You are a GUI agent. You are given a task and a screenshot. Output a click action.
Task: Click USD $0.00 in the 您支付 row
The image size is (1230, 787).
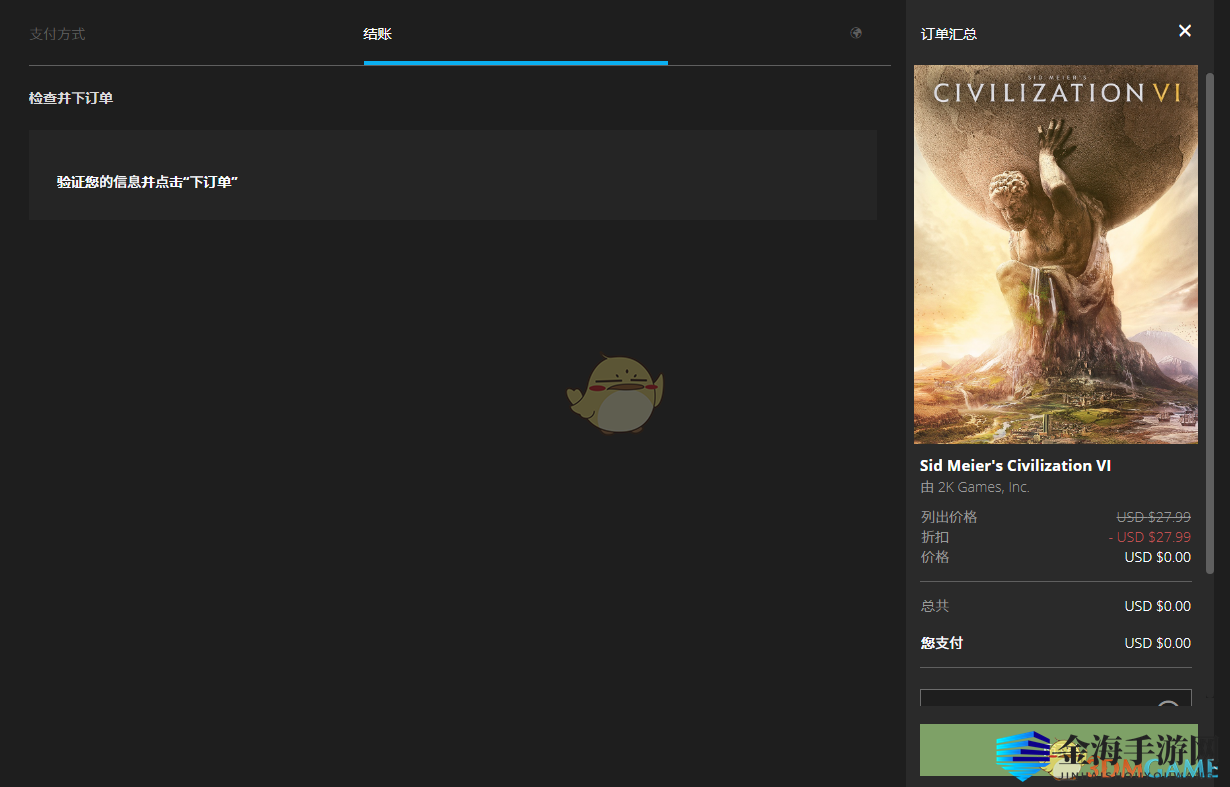click(1158, 643)
